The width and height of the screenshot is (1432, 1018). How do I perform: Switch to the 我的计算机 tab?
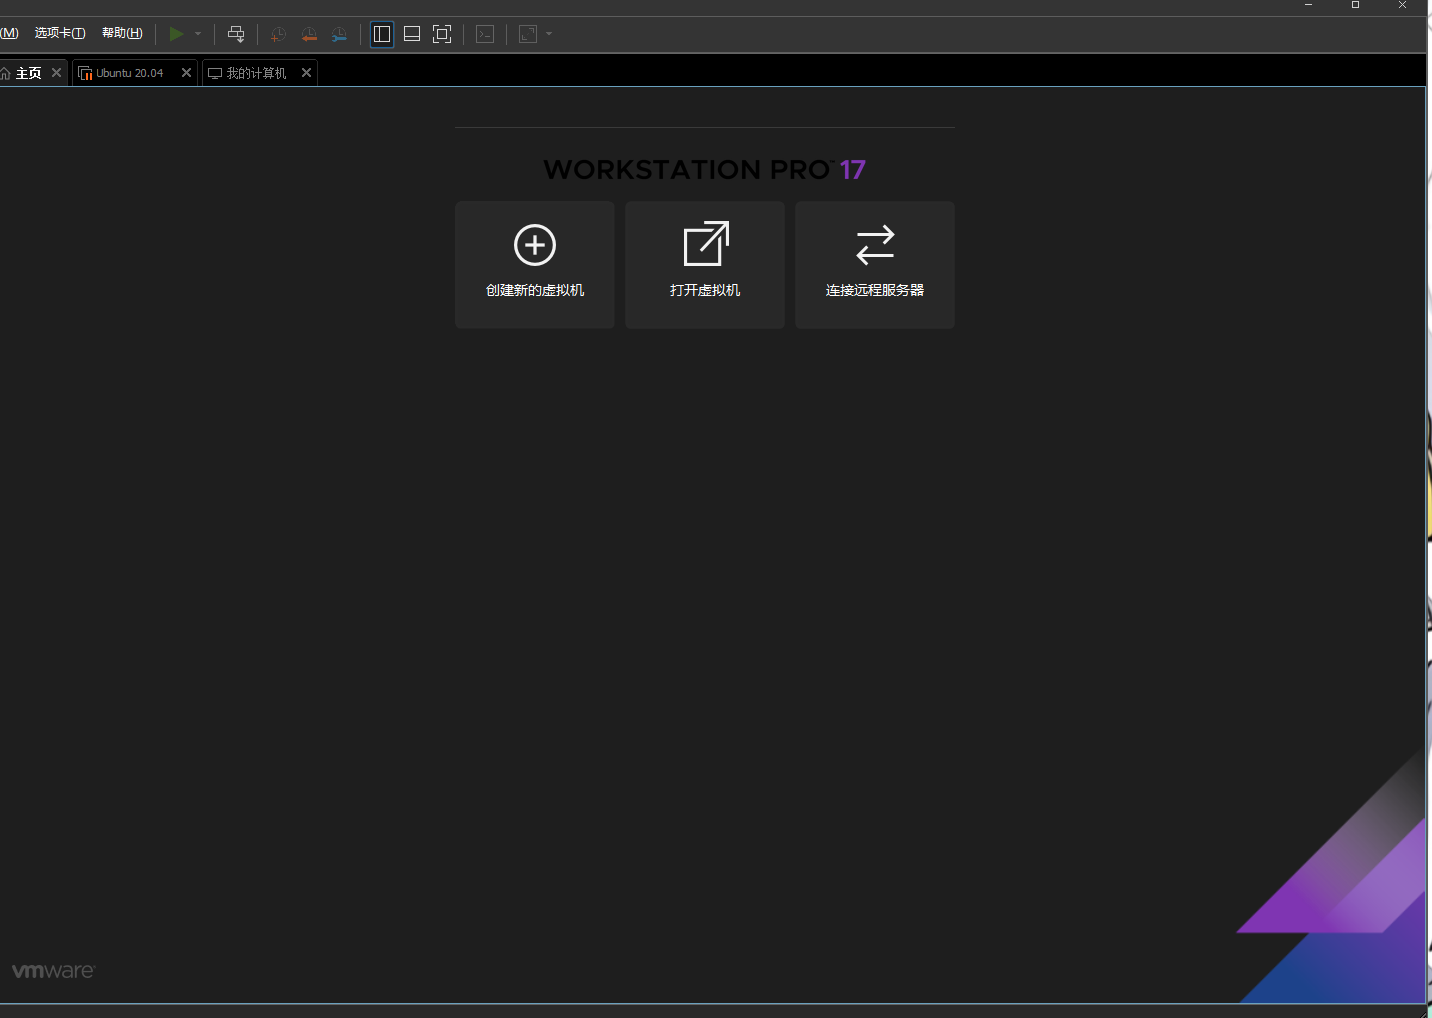click(x=255, y=73)
